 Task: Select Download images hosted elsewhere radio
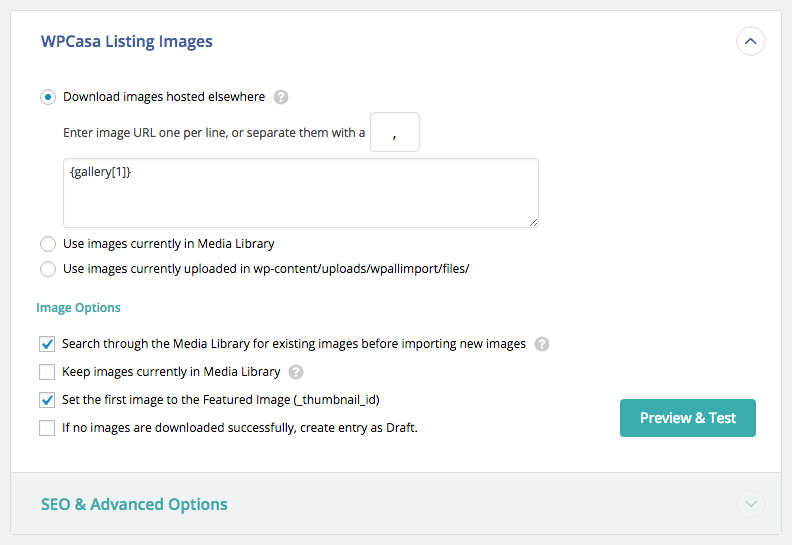47,97
